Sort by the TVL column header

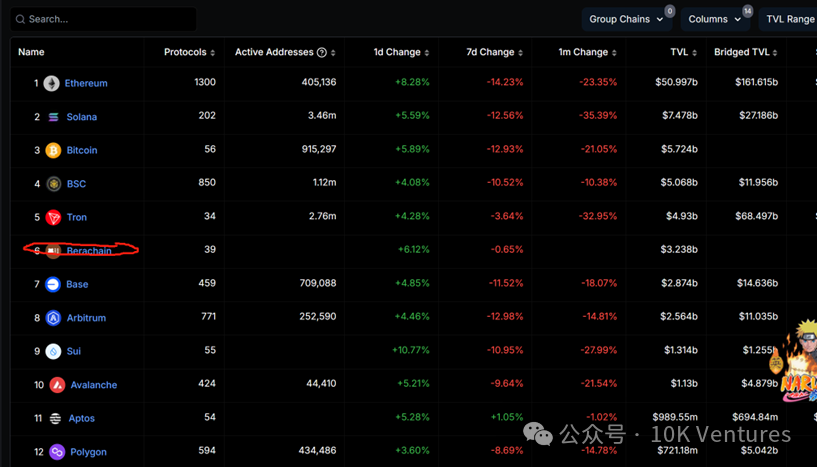click(x=683, y=52)
